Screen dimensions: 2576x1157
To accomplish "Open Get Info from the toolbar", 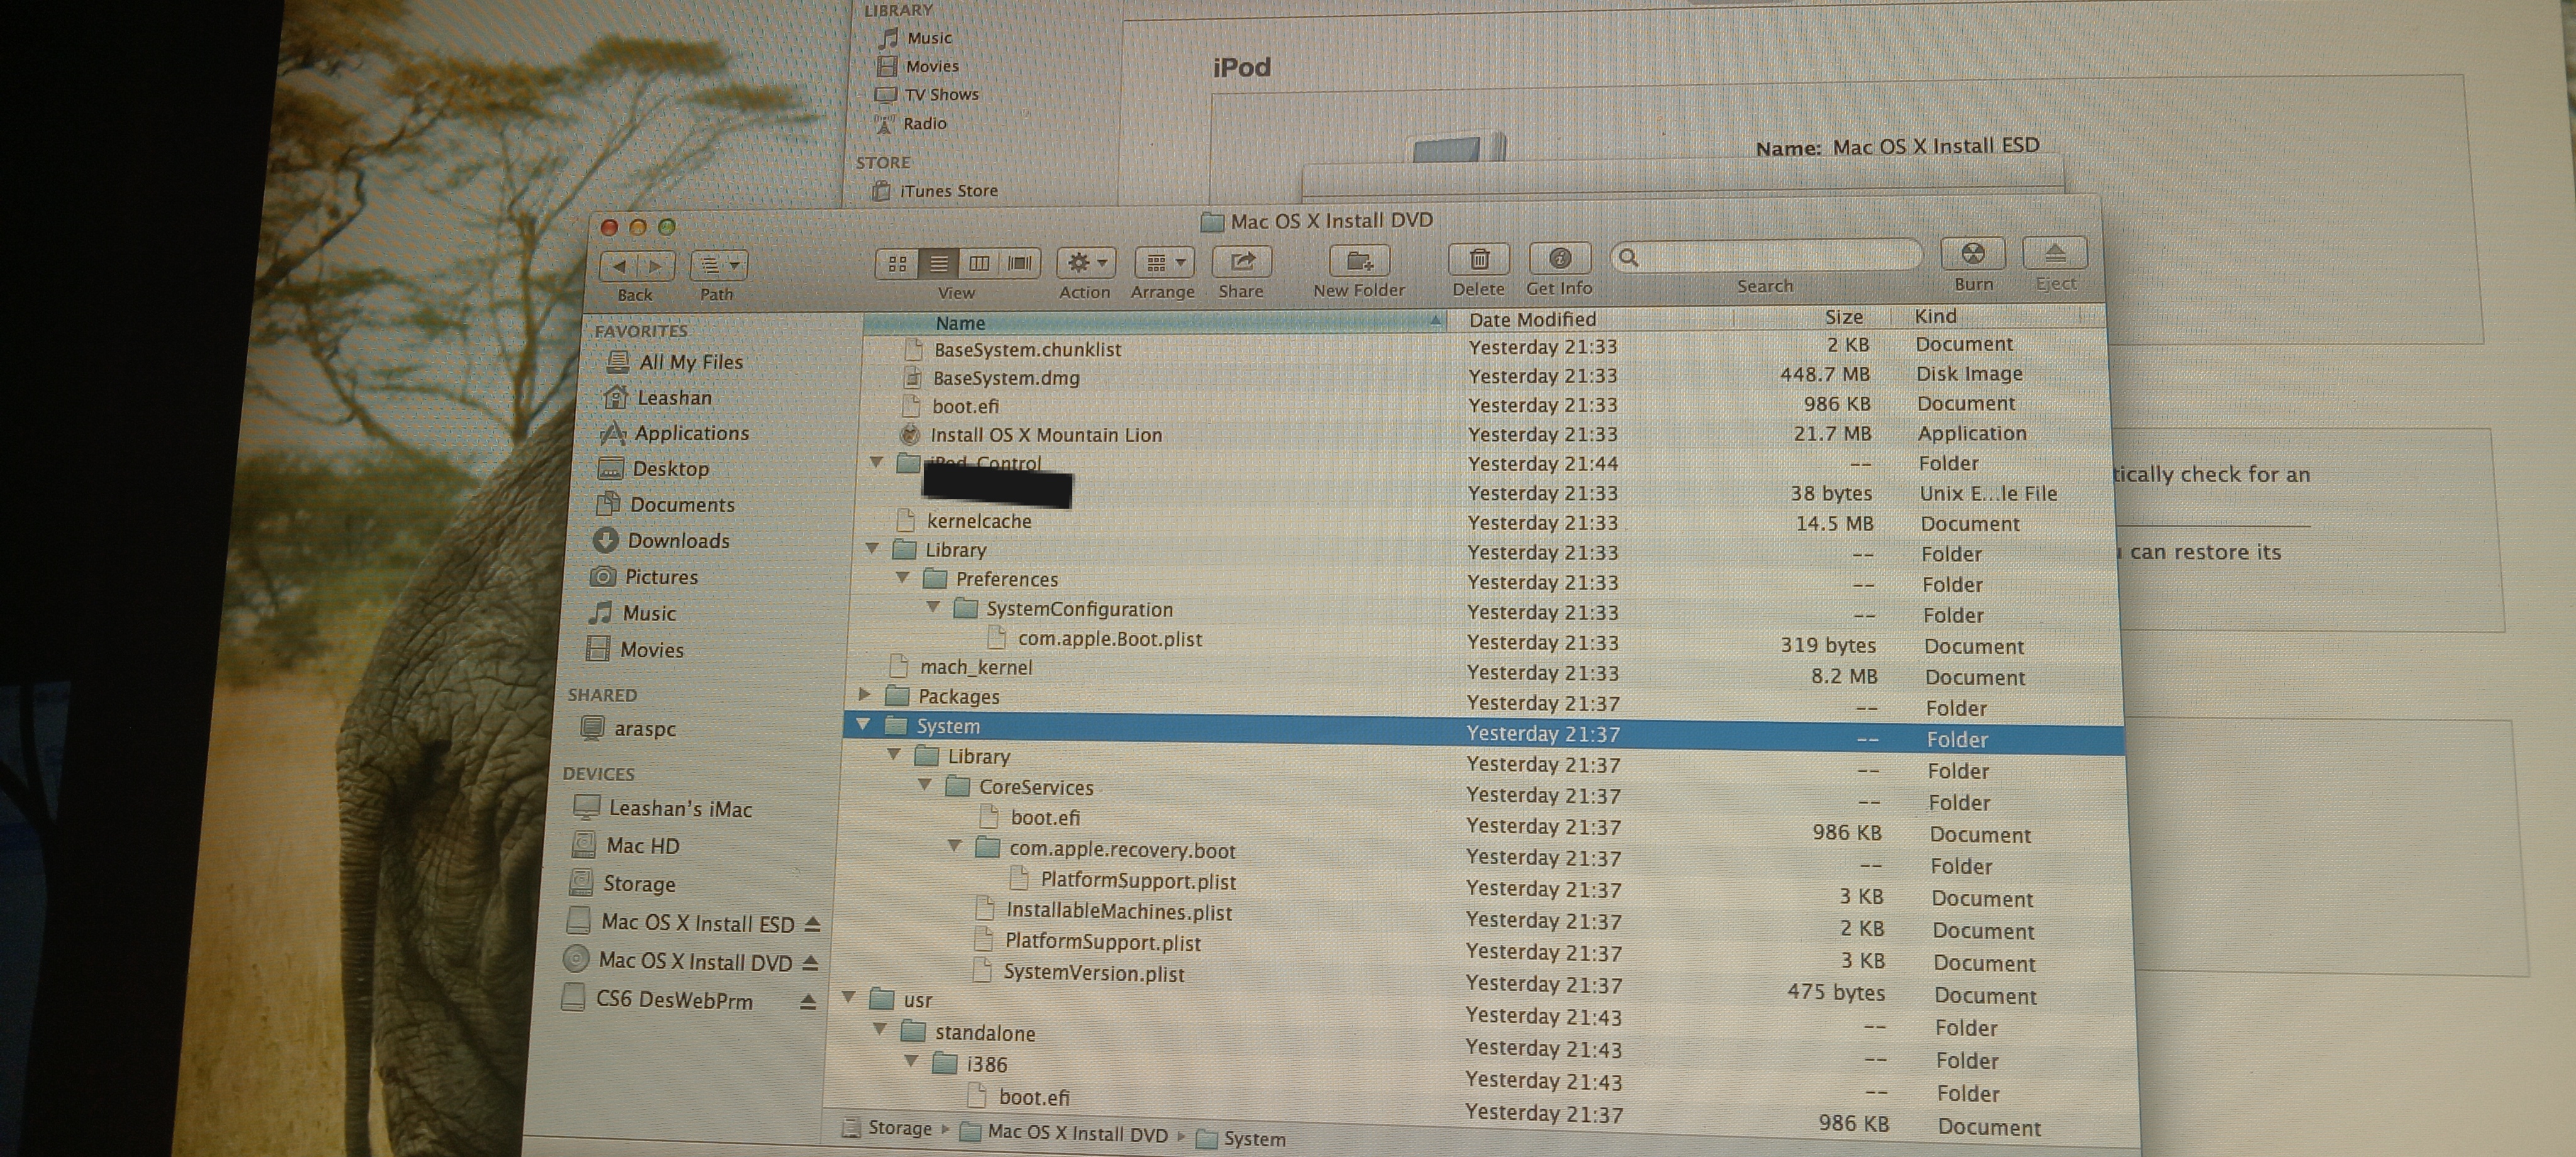I will coord(1559,259).
